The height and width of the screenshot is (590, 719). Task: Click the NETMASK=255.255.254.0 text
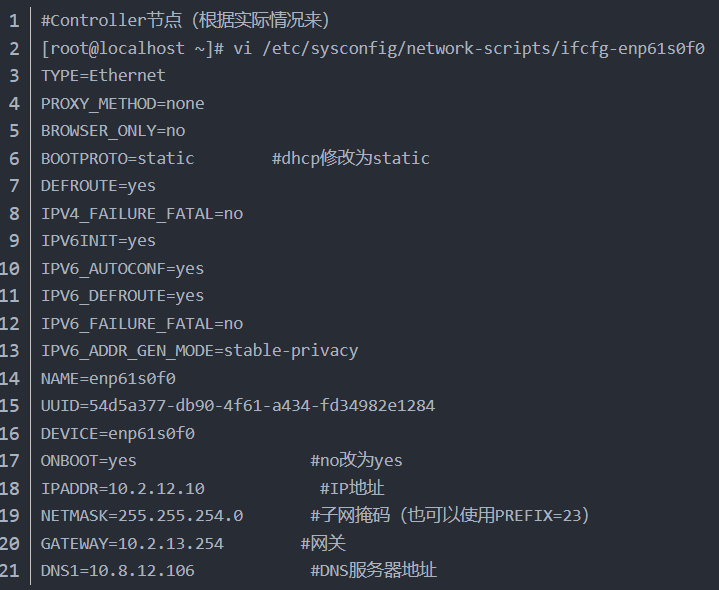click(141, 516)
